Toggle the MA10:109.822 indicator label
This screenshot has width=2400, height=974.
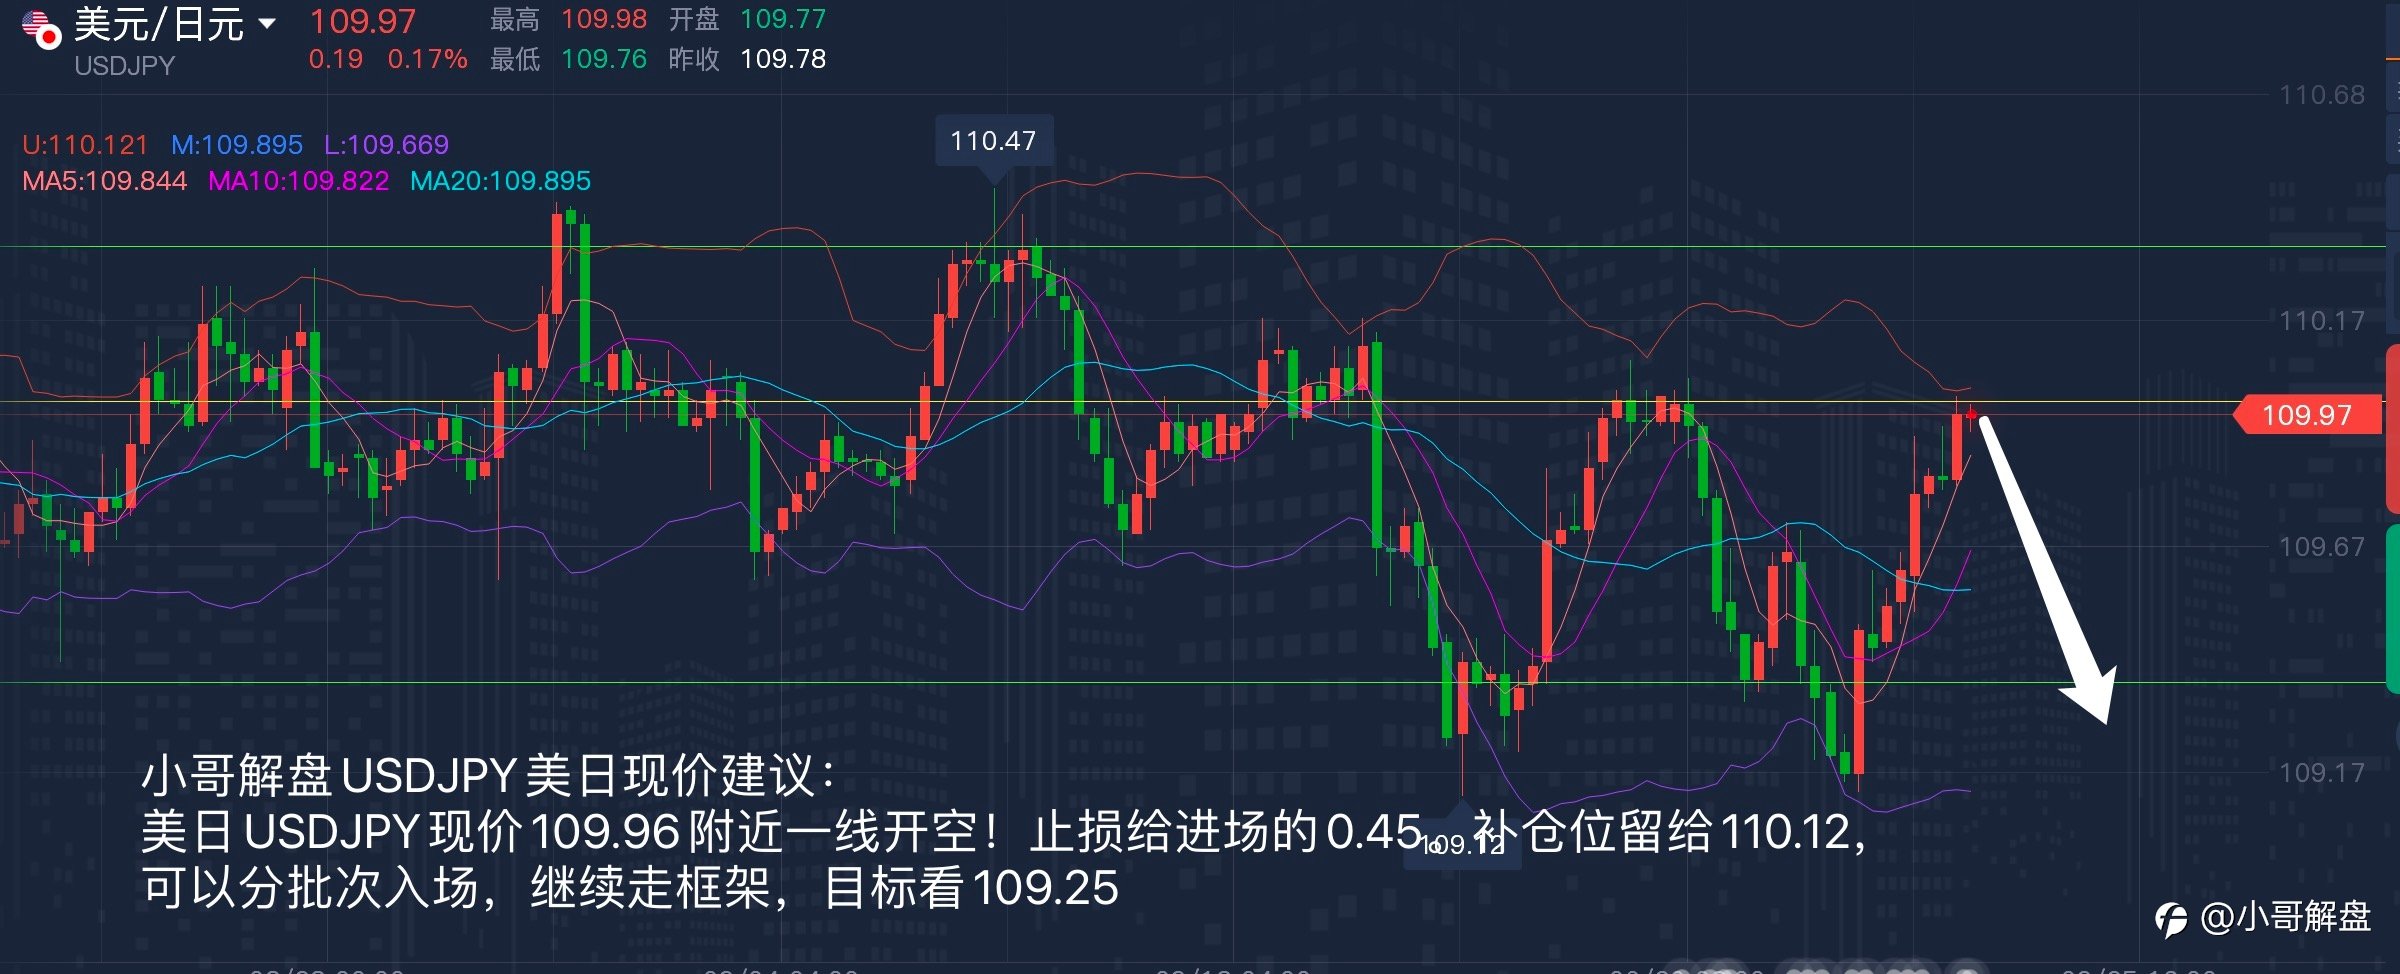click(x=298, y=181)
